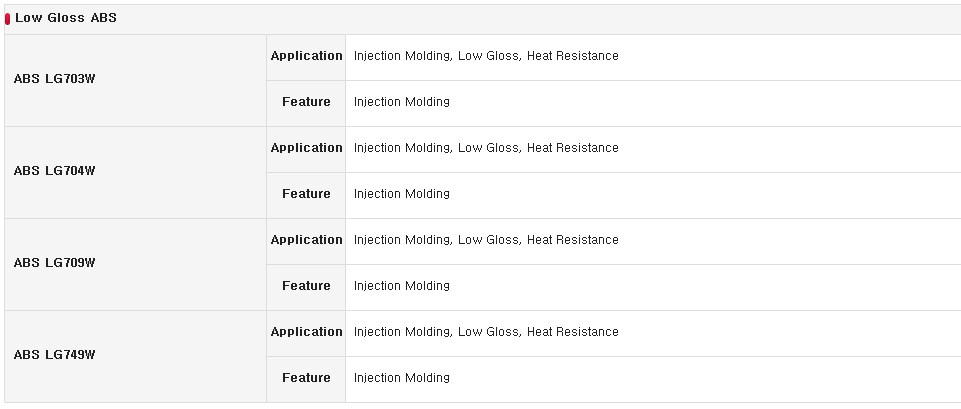The width and height of the screenshot is (961, 409).
Task: Open the ABS LG703W product entry
Action: (x=55, y=79)
